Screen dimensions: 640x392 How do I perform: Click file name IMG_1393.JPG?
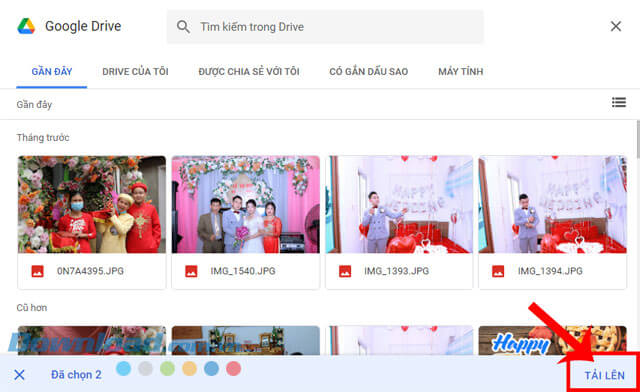click(x=396, y=271)
